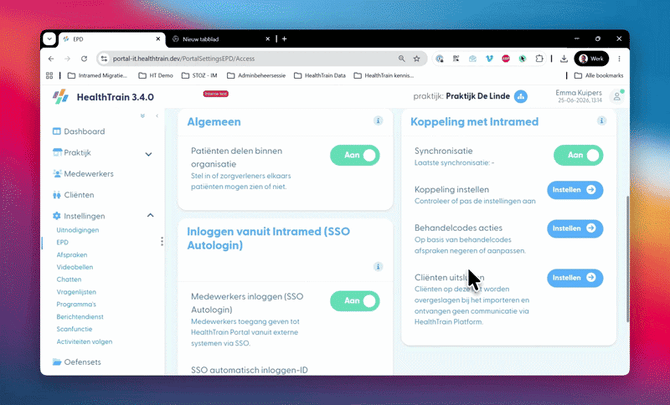Viewport: 670px width, 405px height.
Task: Click the Praktijk sidebar icon
Action: coord(57,152)
